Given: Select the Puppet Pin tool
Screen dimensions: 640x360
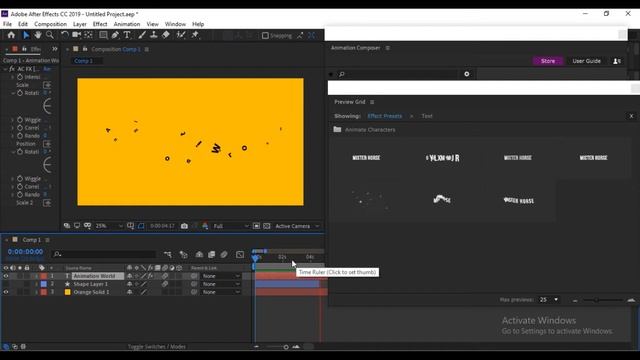Looking at the screenshot, I should pos(195,35).
